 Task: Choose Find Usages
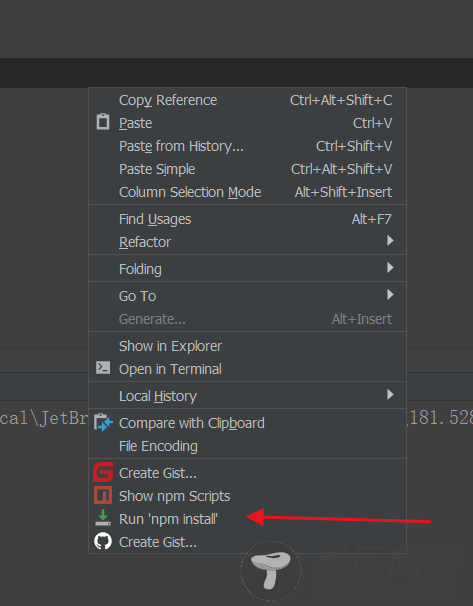tap(247, 219)
